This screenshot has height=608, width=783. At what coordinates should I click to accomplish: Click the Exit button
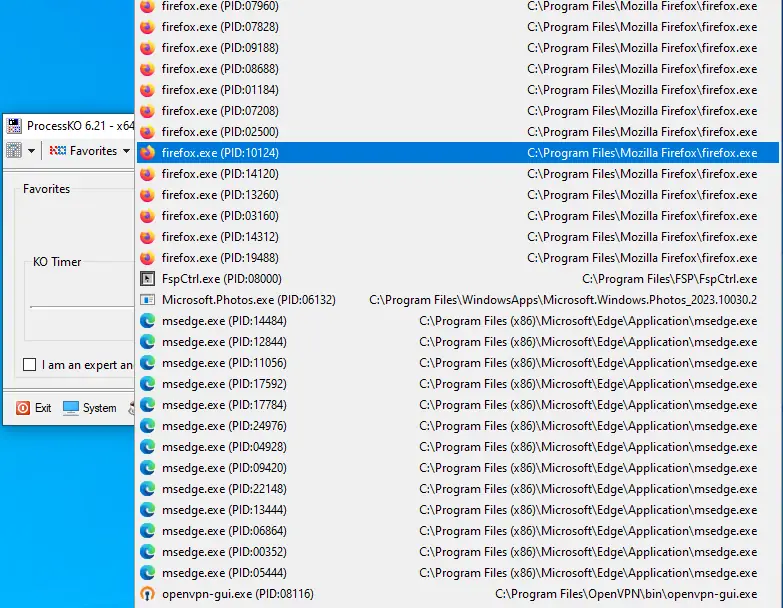33,408
